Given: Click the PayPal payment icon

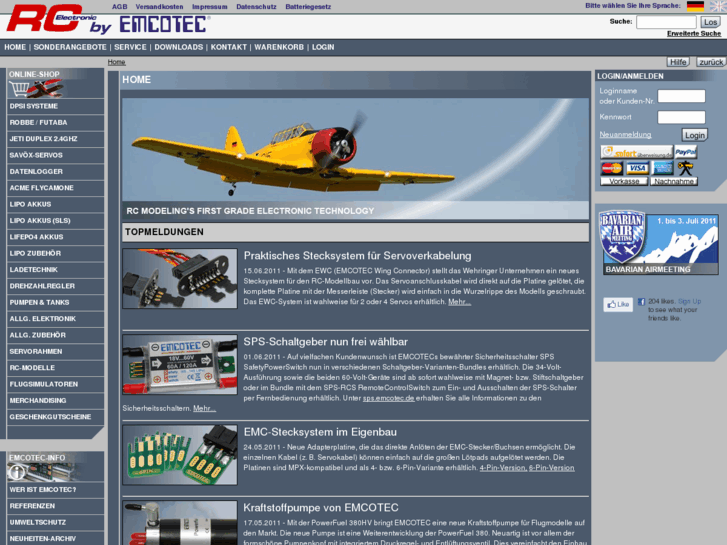Looking at the screenshot, I should click(x=686, y=152).
